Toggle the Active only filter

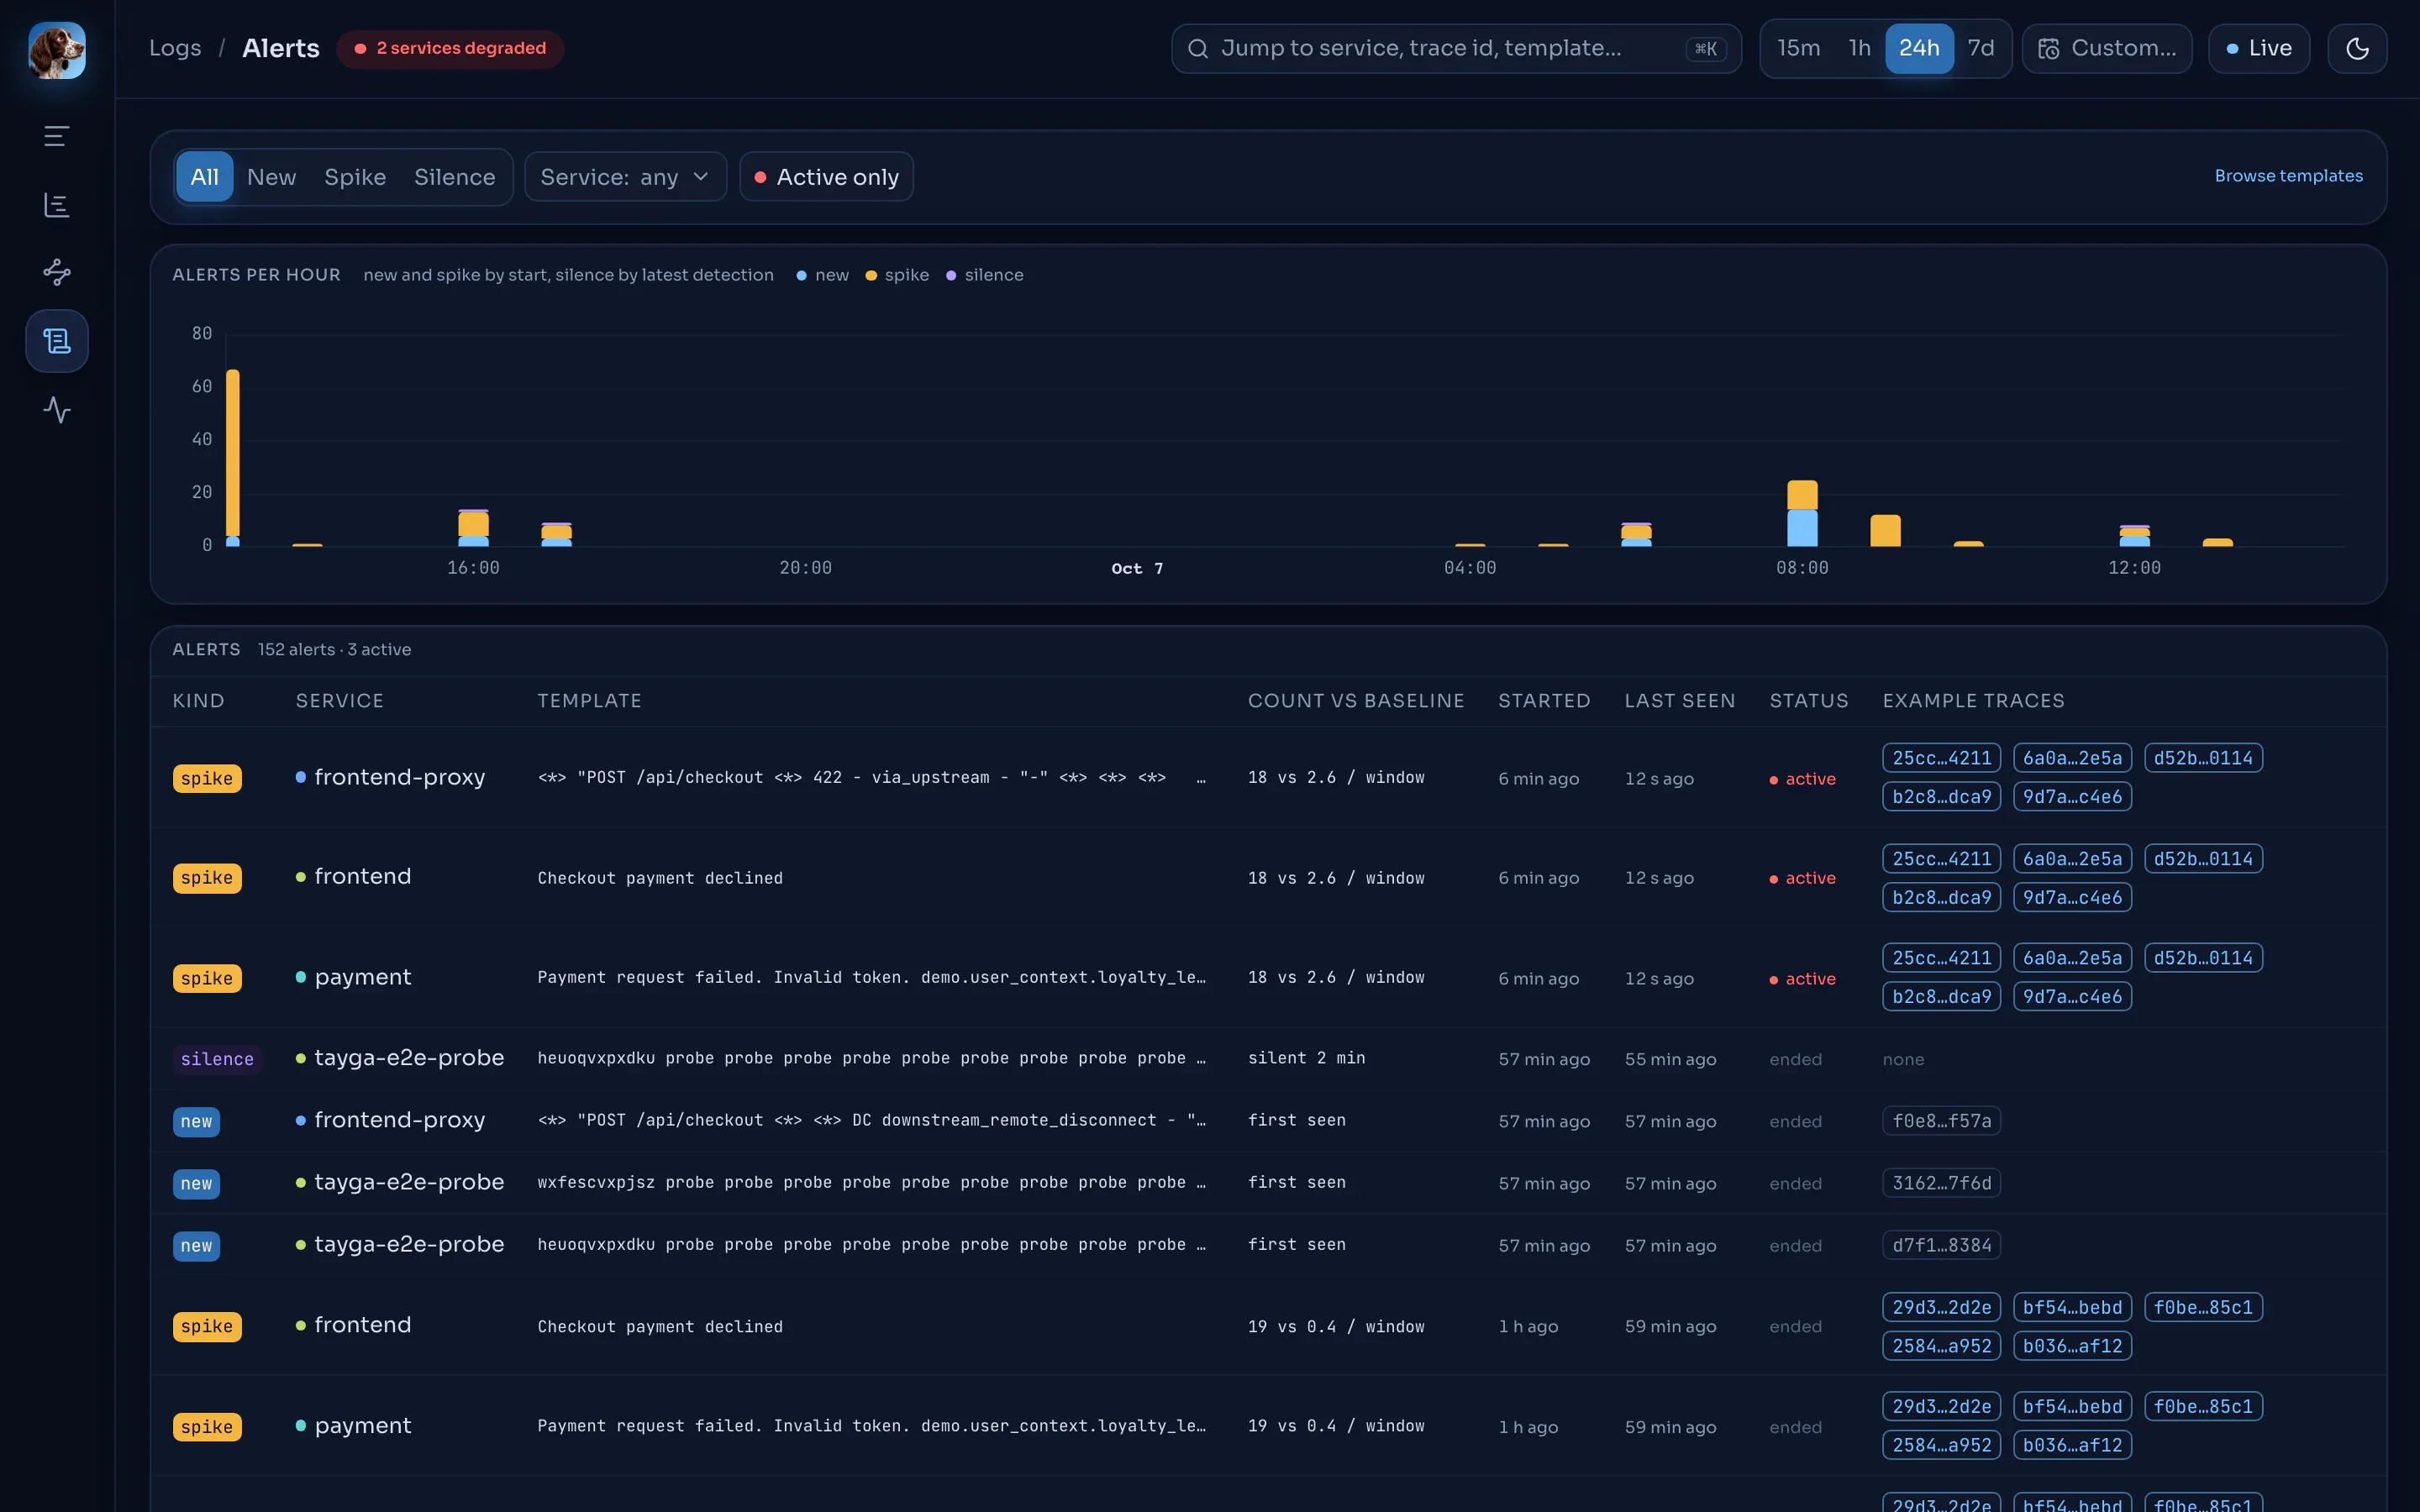[826, 177]
